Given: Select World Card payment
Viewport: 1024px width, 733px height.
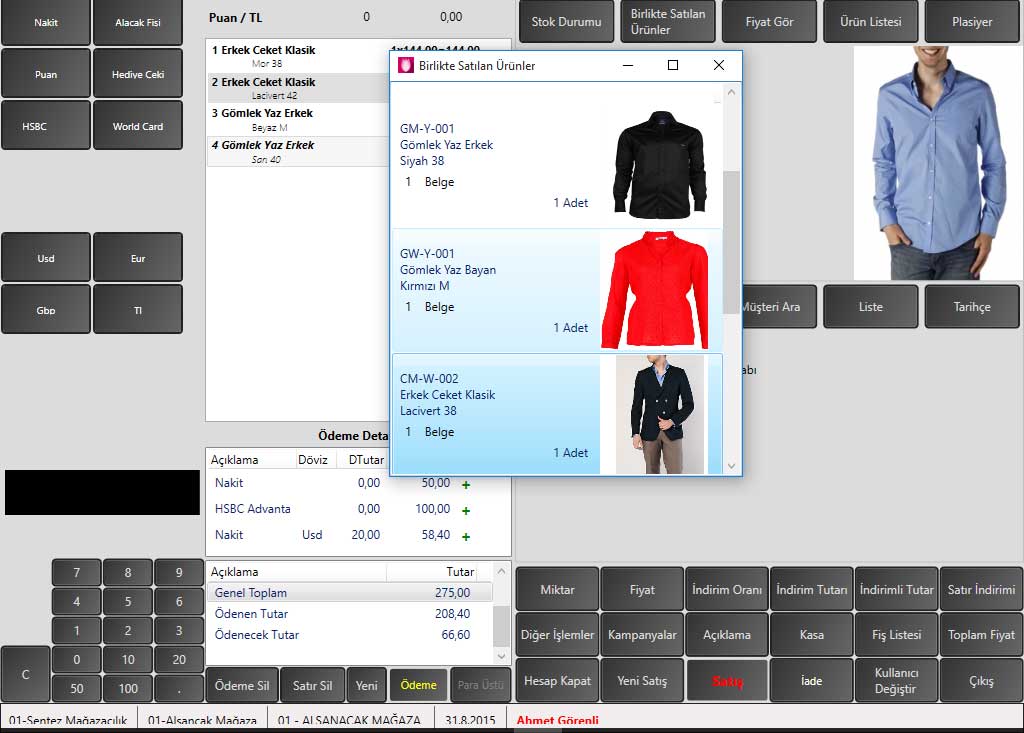Looking at the screenshot, I should [138, 125].
